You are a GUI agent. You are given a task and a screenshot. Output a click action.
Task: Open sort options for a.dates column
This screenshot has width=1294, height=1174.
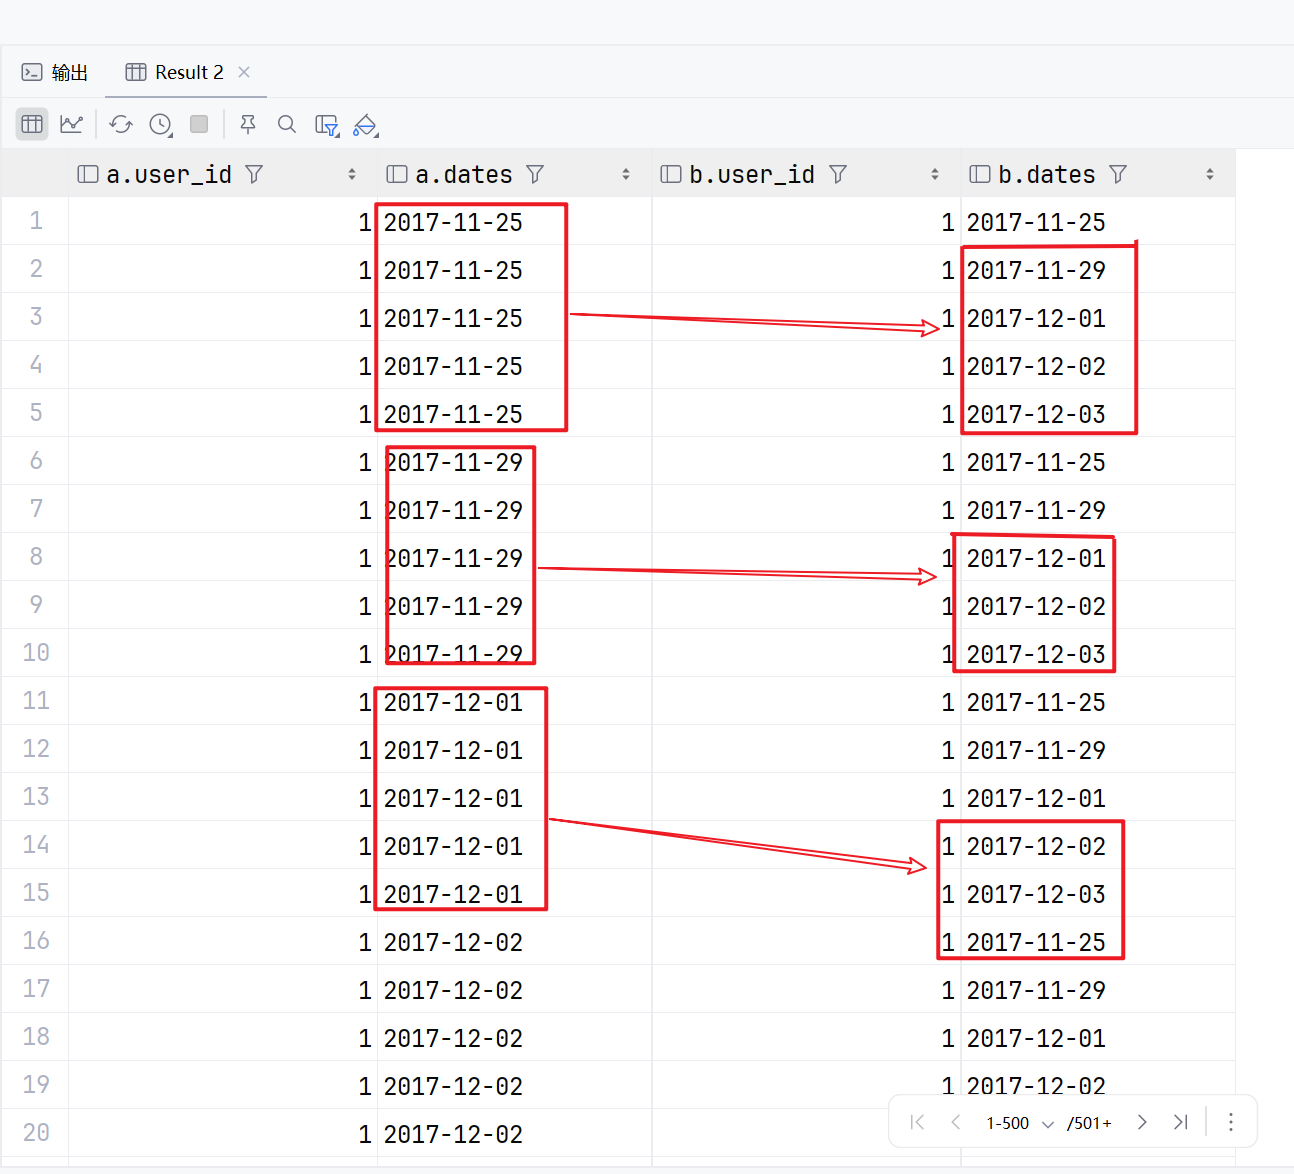[x=626, y=174]
